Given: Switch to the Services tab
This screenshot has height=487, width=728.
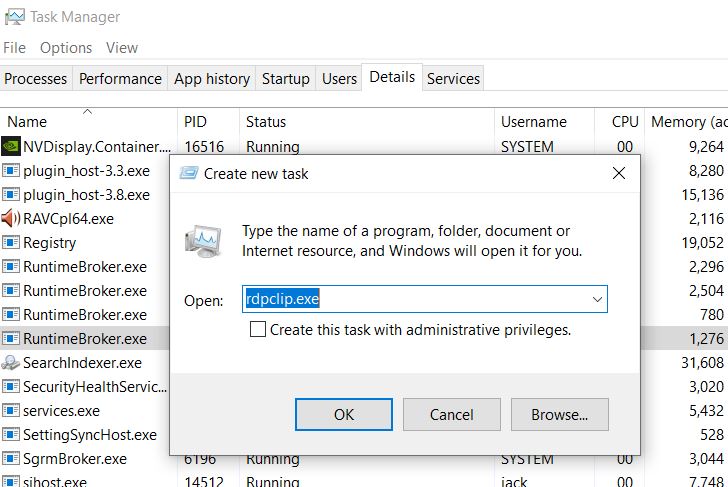Looking at the screenshot, I should (x=453, y=78).
